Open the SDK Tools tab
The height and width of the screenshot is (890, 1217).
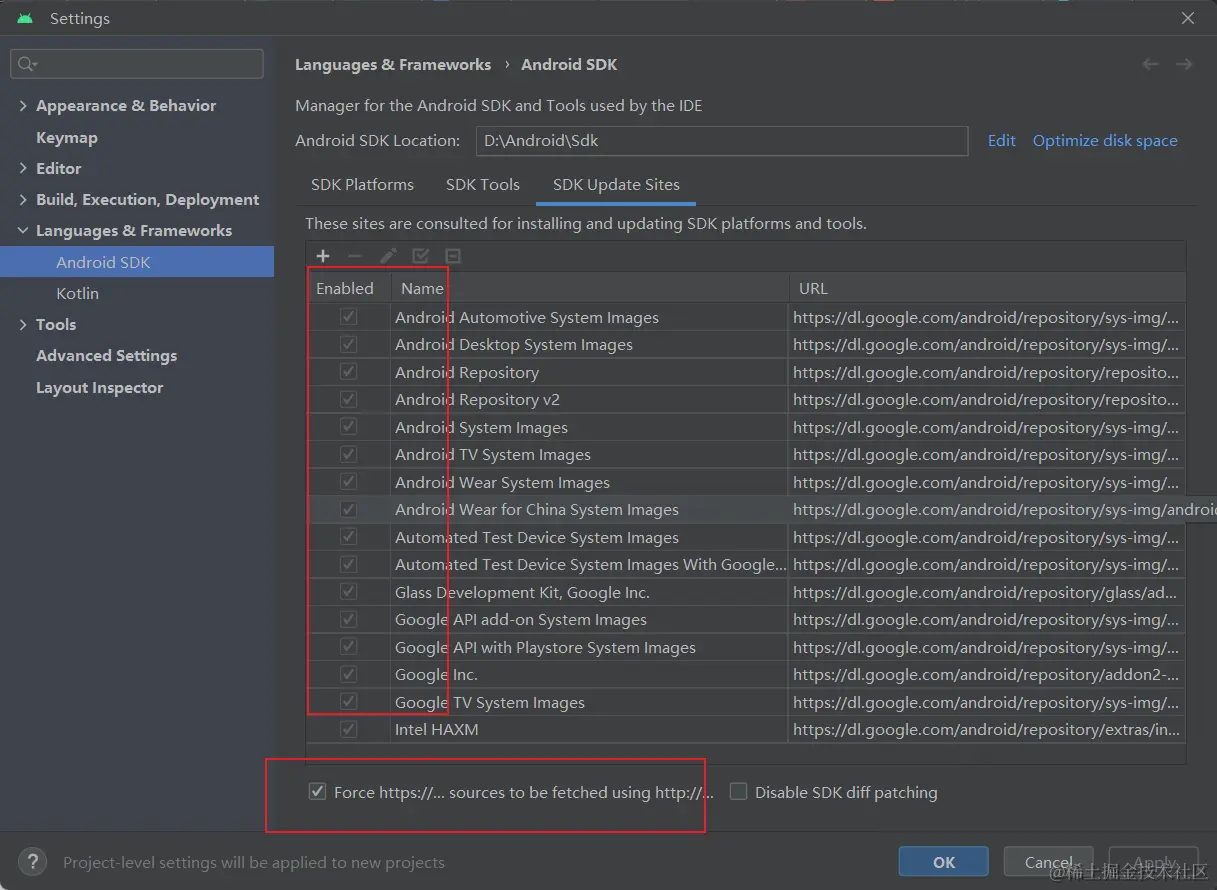483,185
